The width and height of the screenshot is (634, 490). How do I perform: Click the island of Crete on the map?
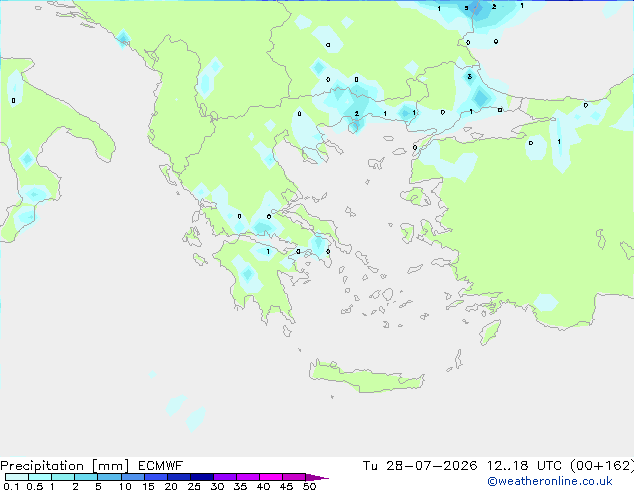pos(366,377)
